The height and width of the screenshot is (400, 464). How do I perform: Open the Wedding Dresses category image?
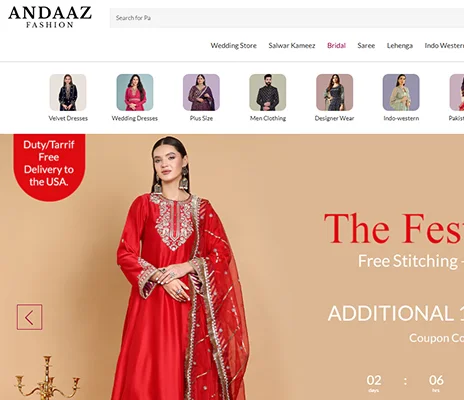tap(135, 92)
